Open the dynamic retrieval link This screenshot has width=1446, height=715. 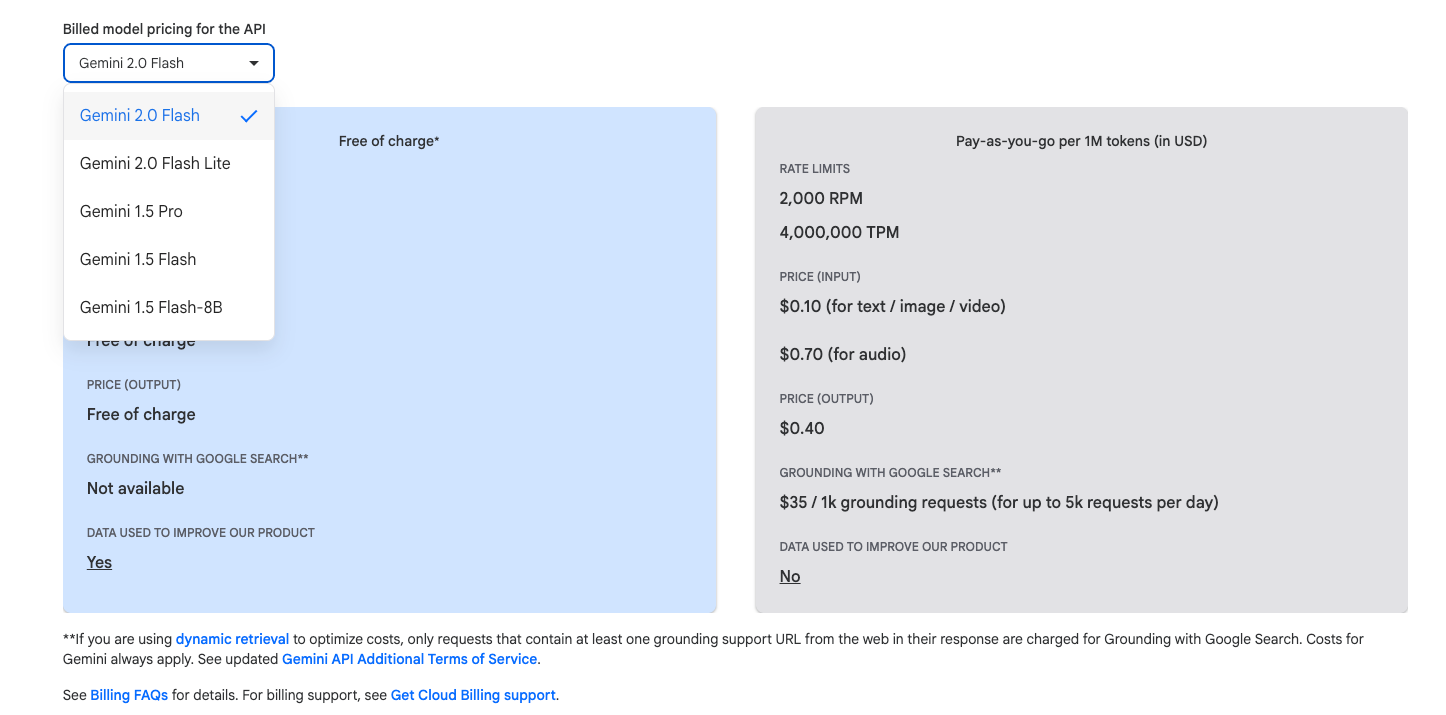tap(232, 639)
